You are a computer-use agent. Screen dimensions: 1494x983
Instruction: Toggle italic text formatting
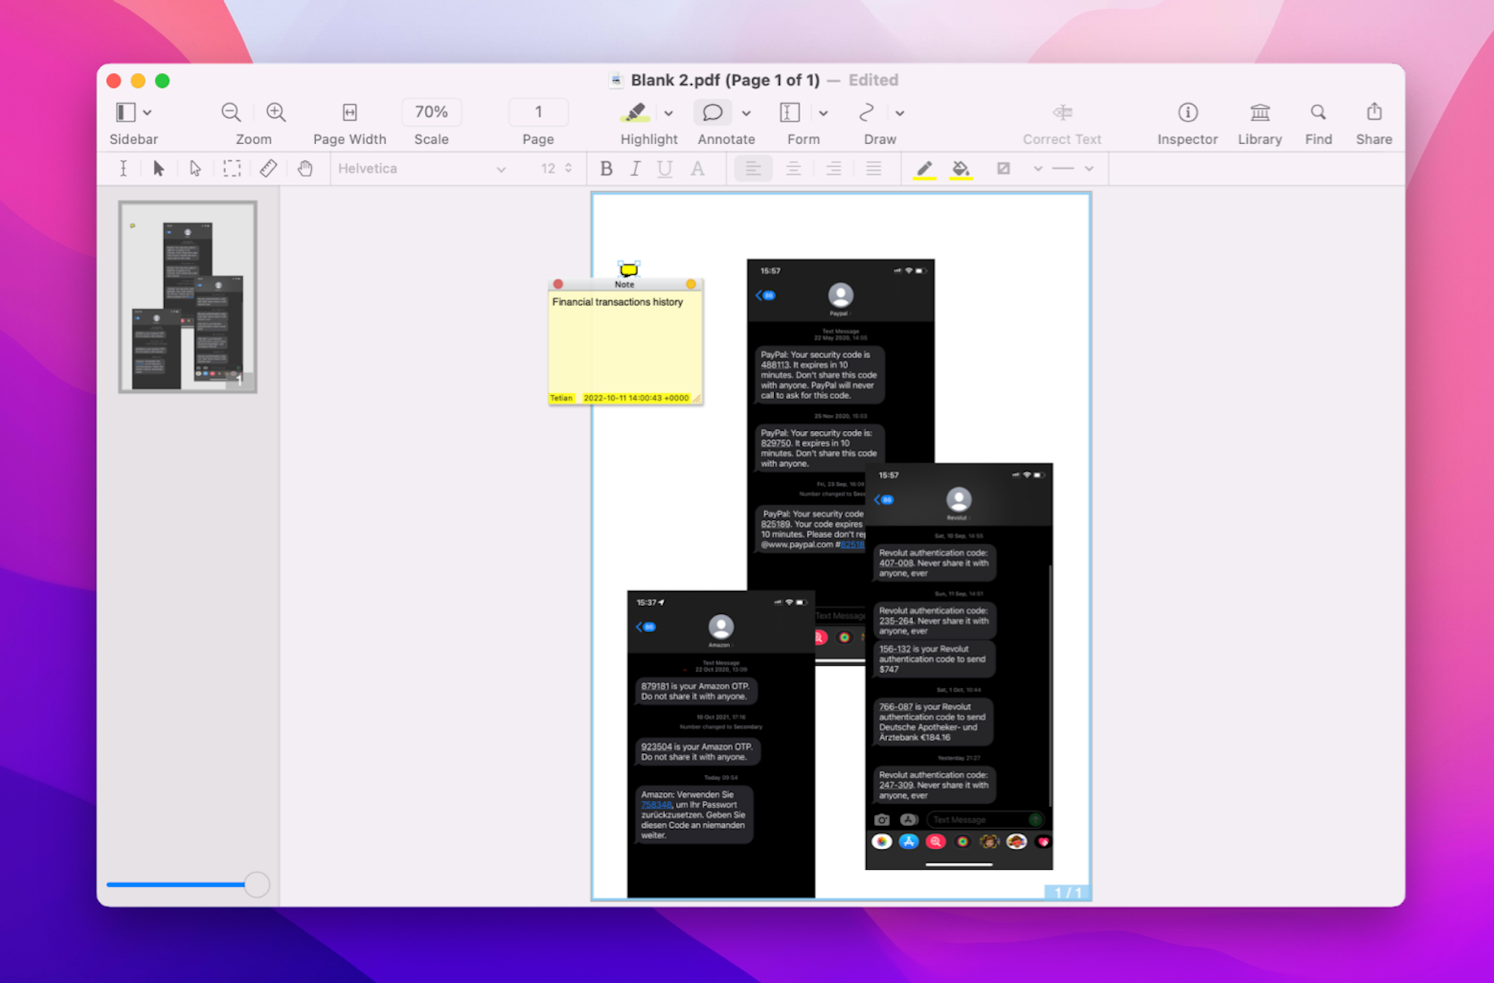(x=635, y=168)
